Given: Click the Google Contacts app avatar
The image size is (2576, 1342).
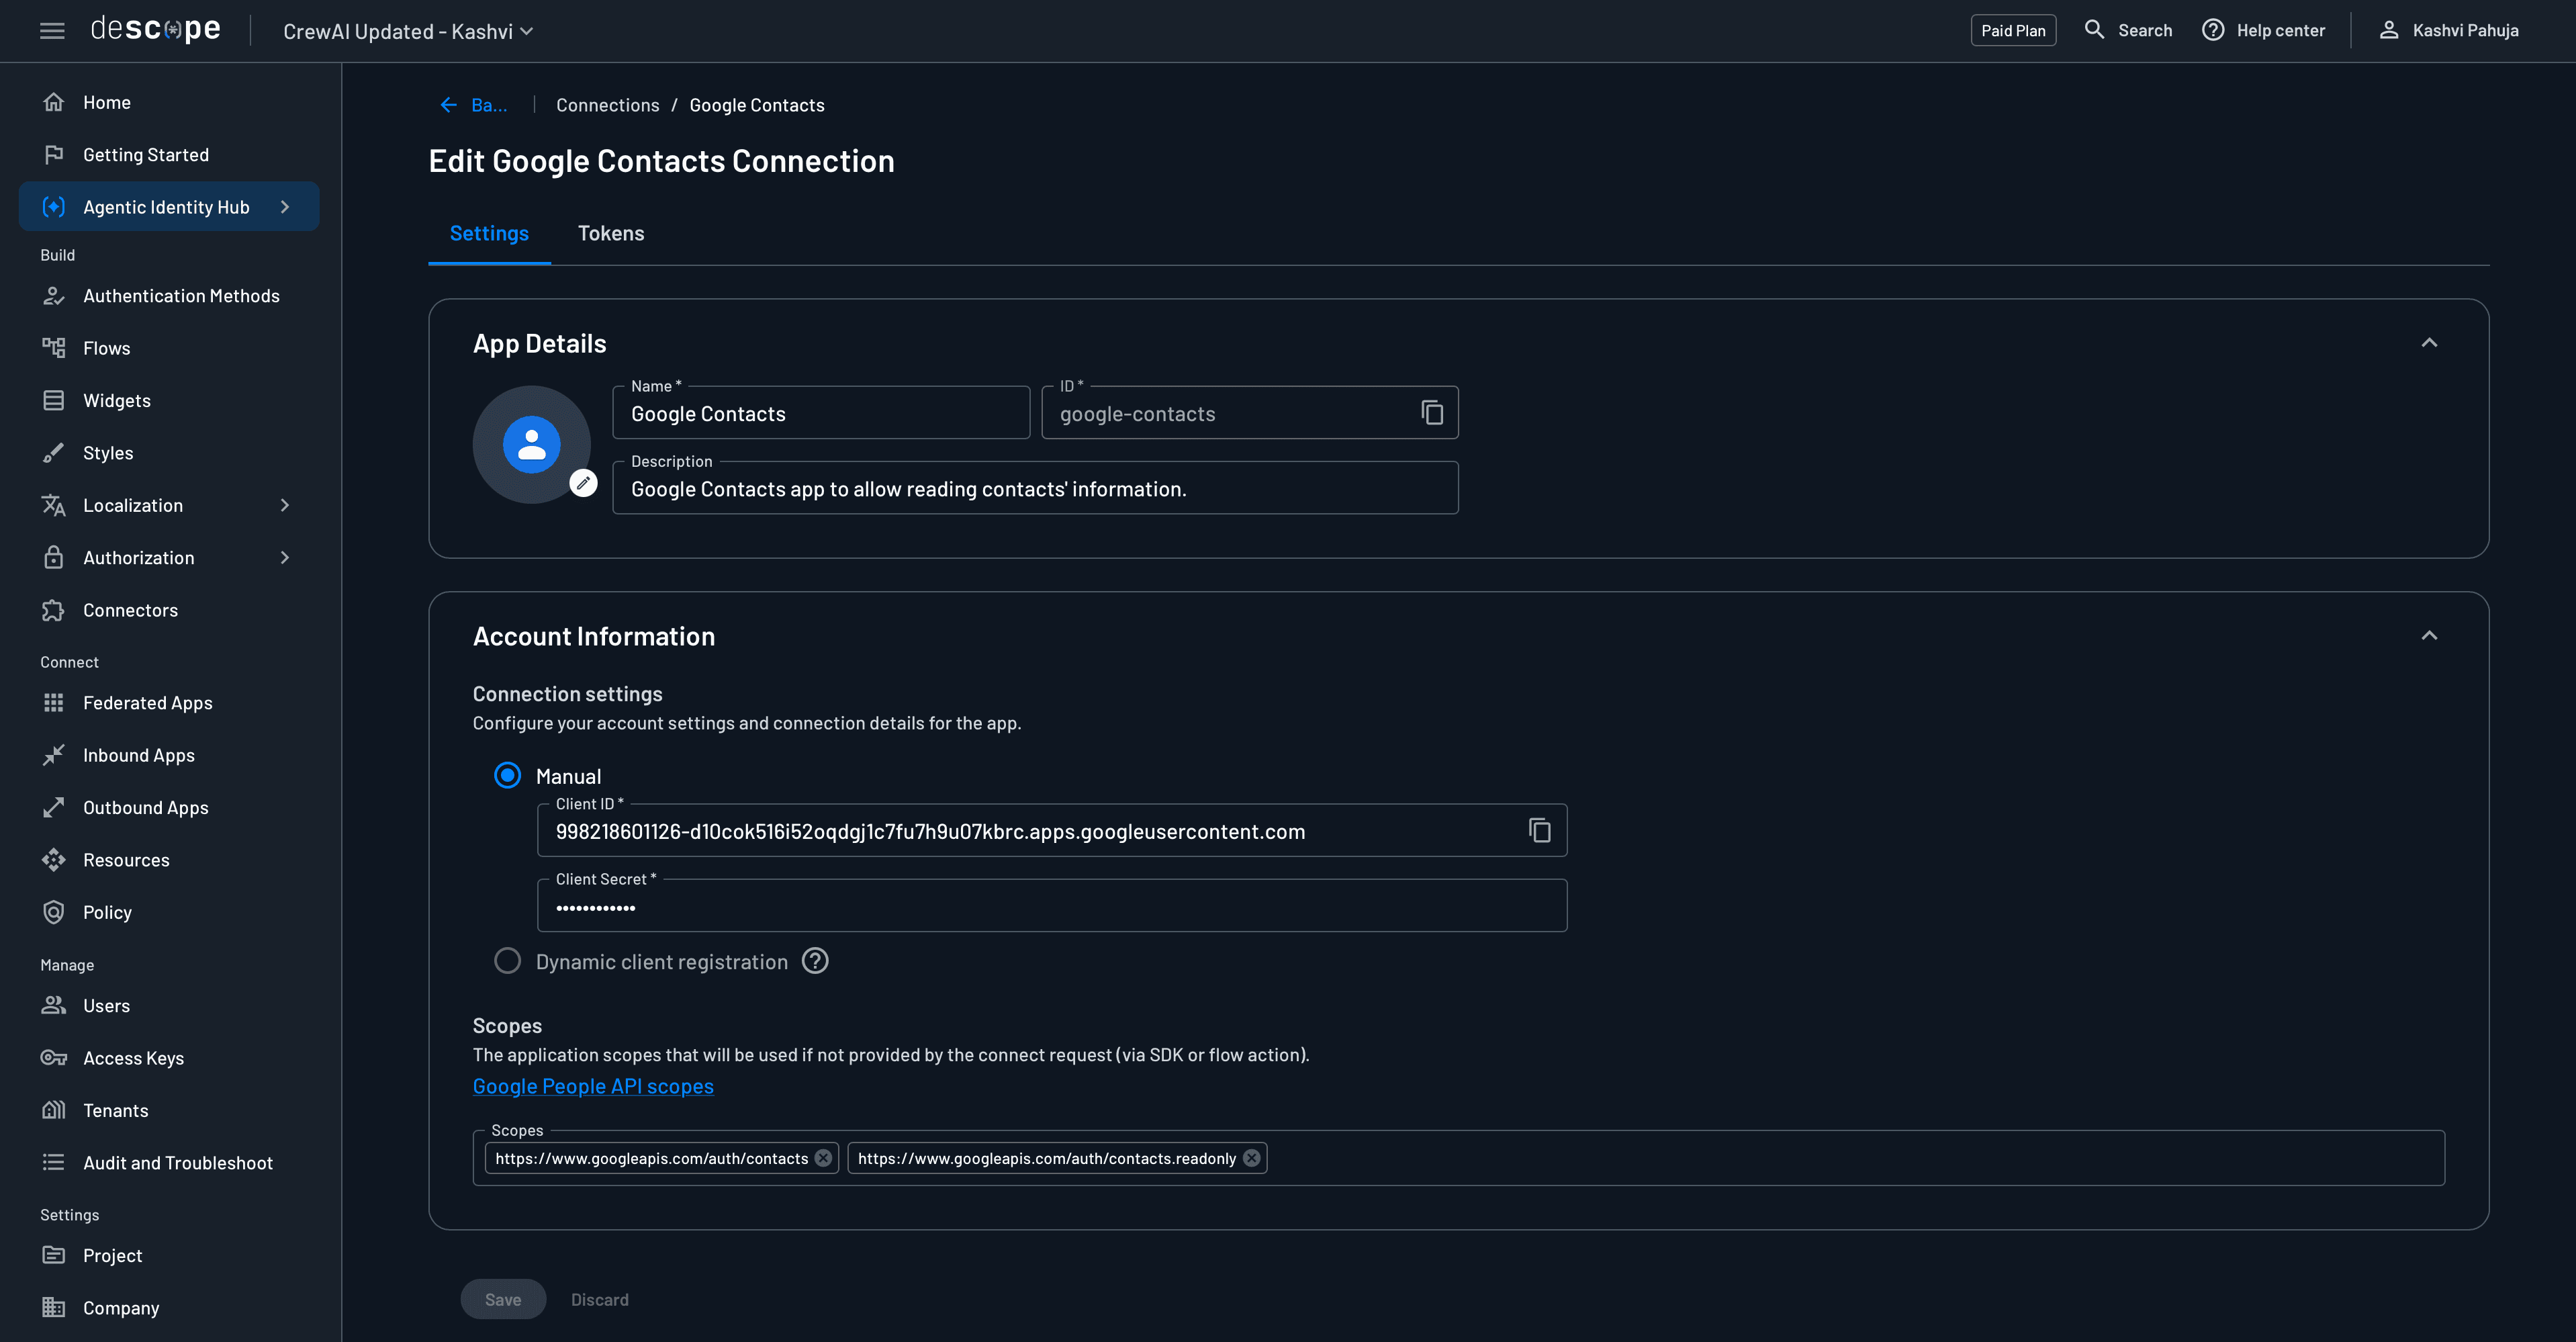Looking at the screenshot, I should (x=532, y=444).
